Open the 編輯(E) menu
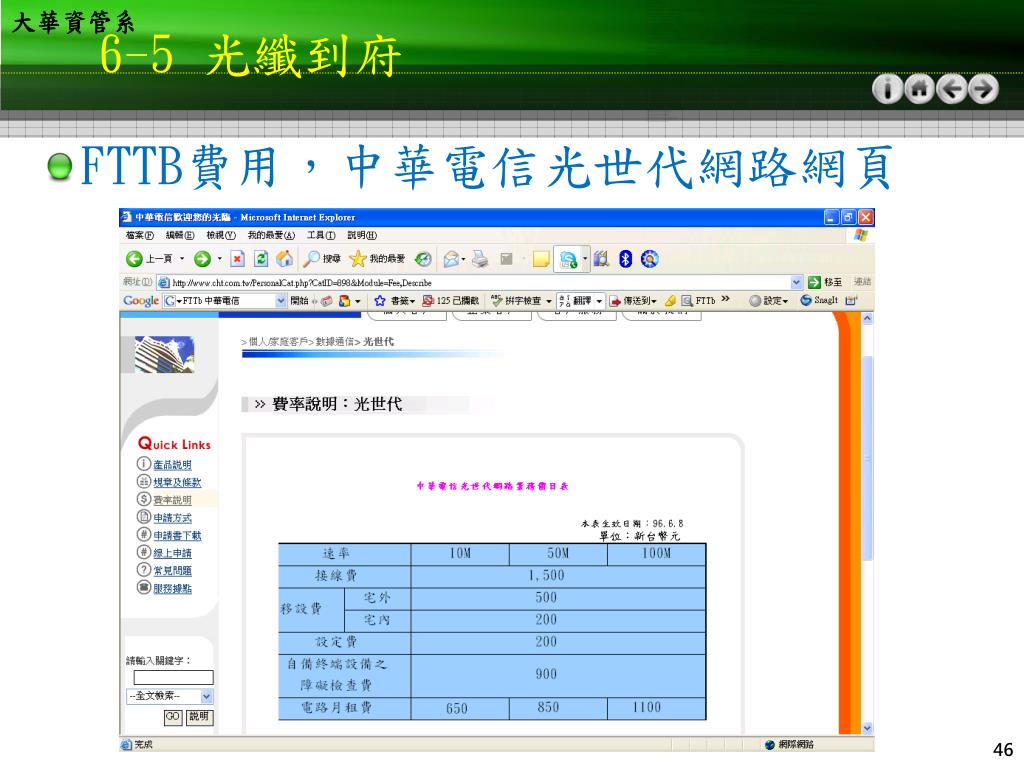This screenshot has width=1024, height=768. point(180,235)
